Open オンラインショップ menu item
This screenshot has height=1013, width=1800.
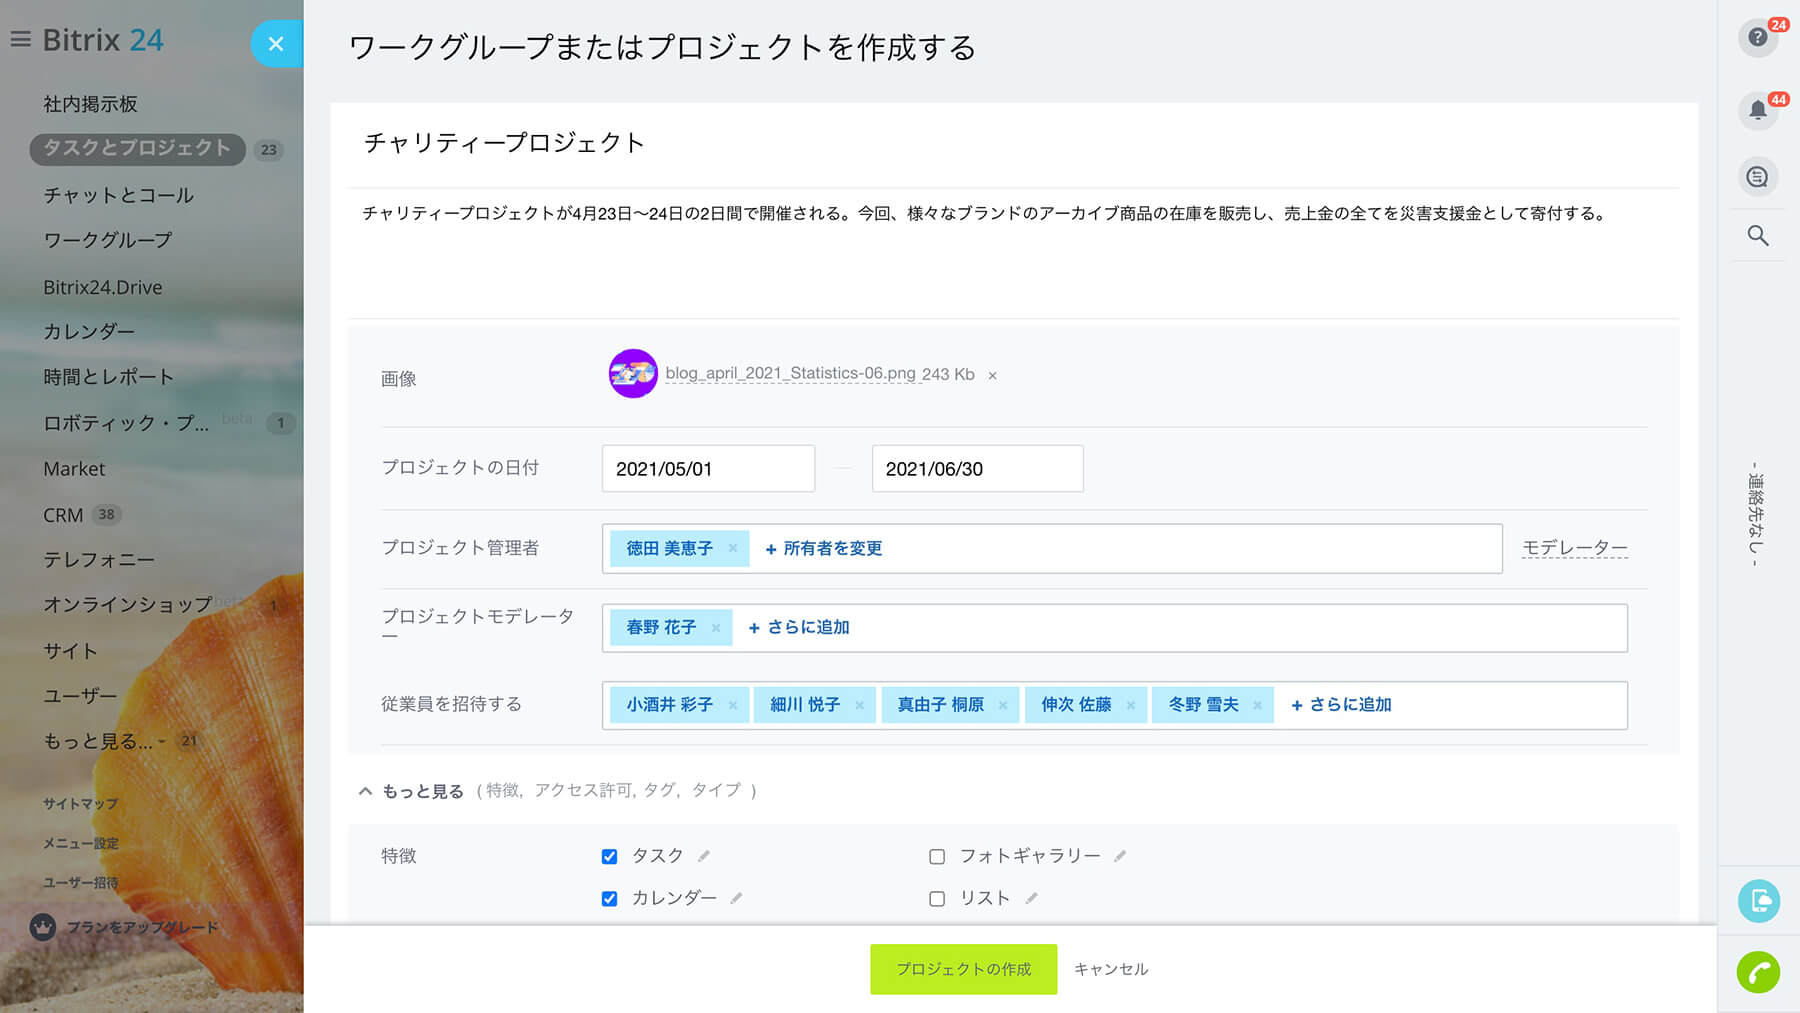pos(128,604)
